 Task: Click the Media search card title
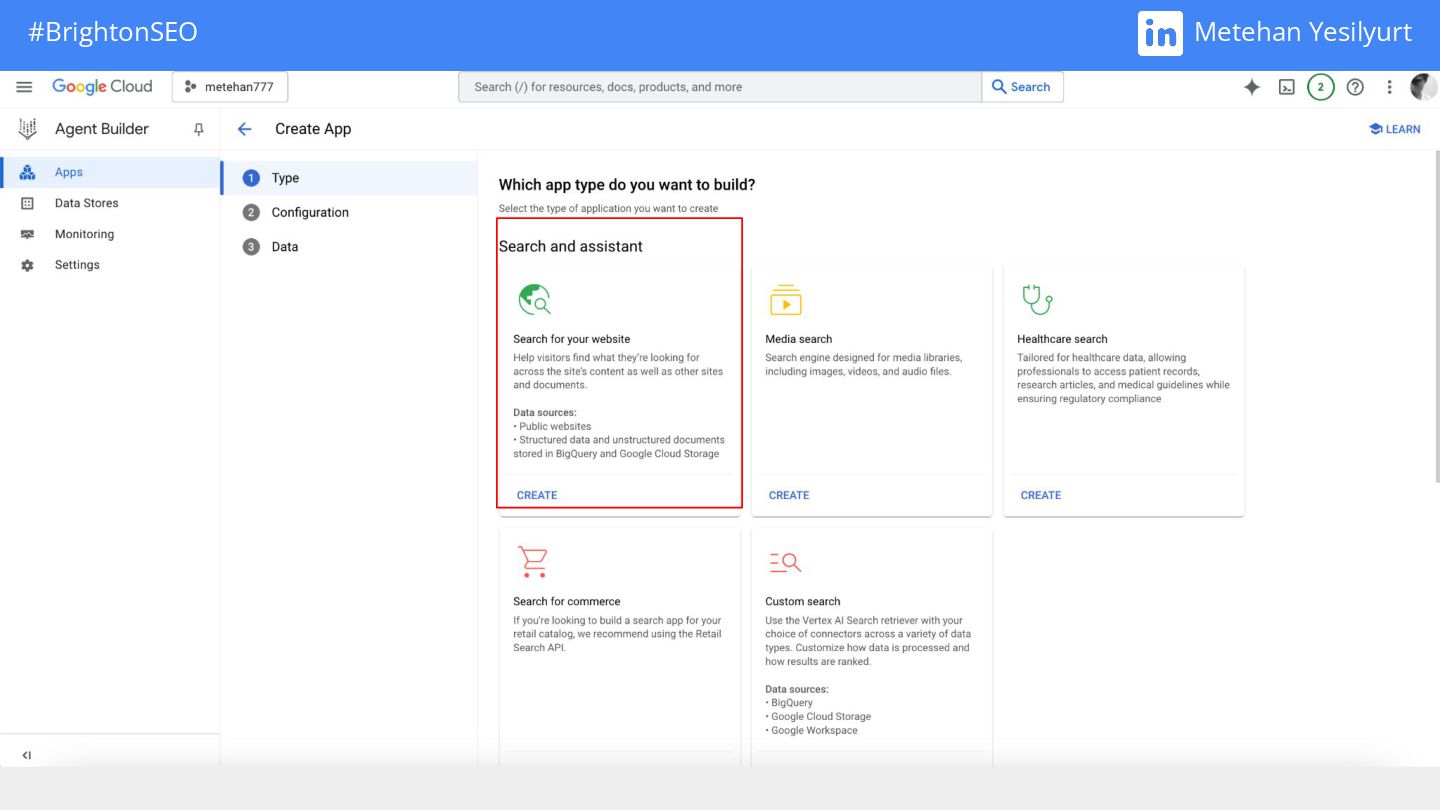[x=799, y=339]
